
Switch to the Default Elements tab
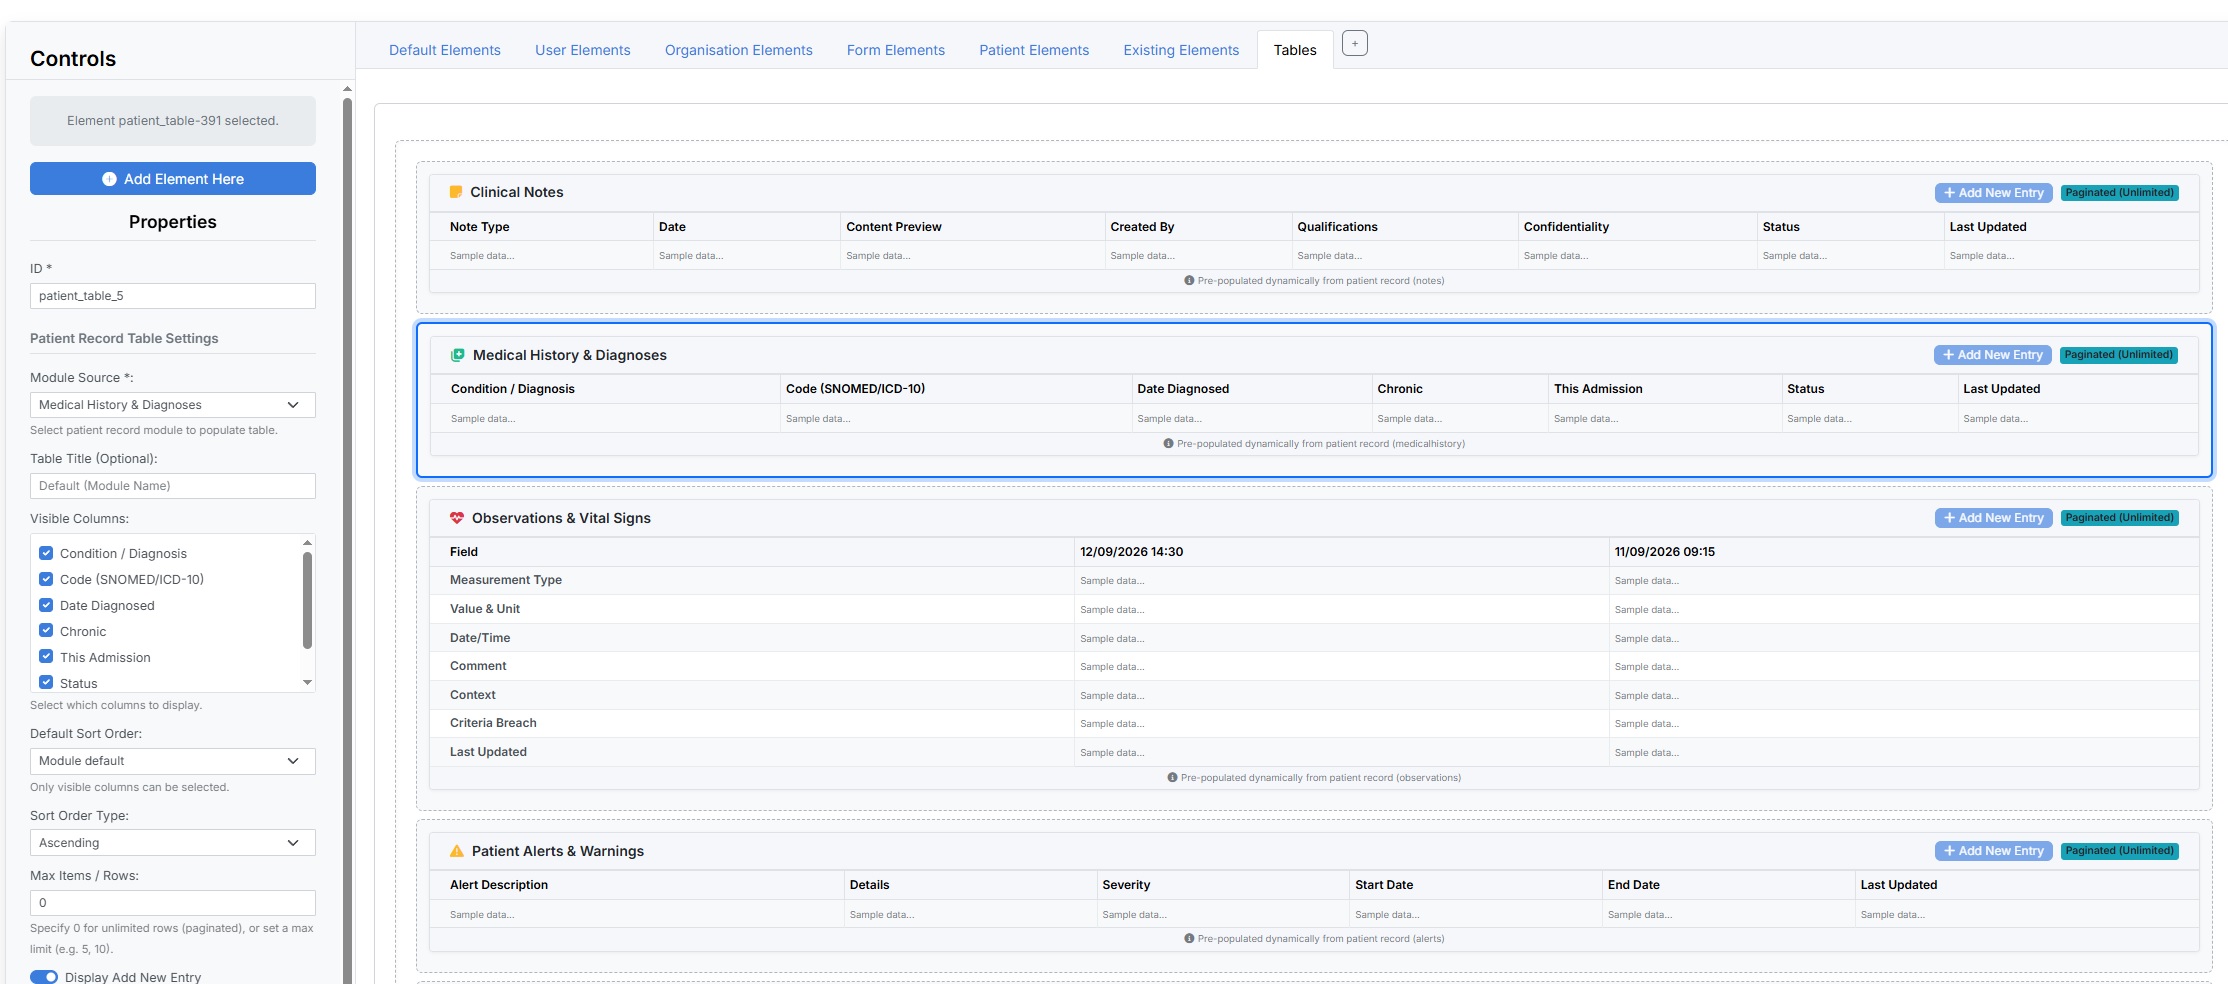pyautogui.click(x=445, y=50)
